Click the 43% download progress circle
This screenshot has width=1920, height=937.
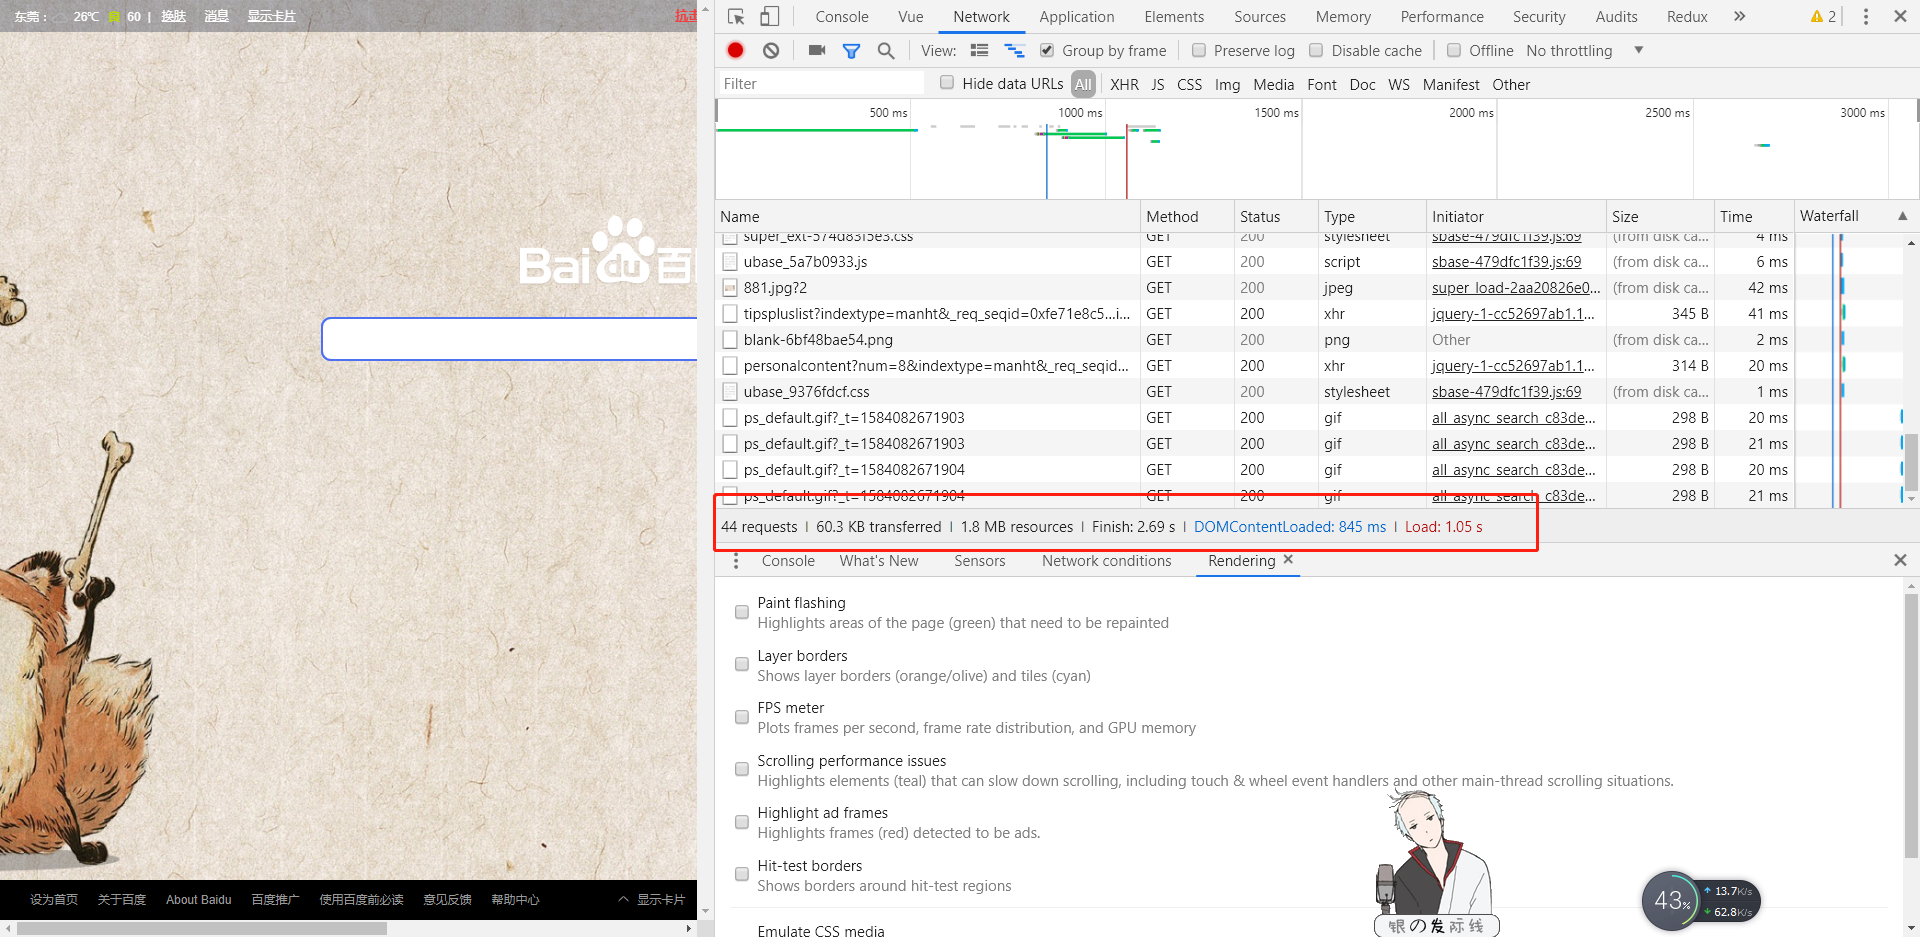point(1669,900)
